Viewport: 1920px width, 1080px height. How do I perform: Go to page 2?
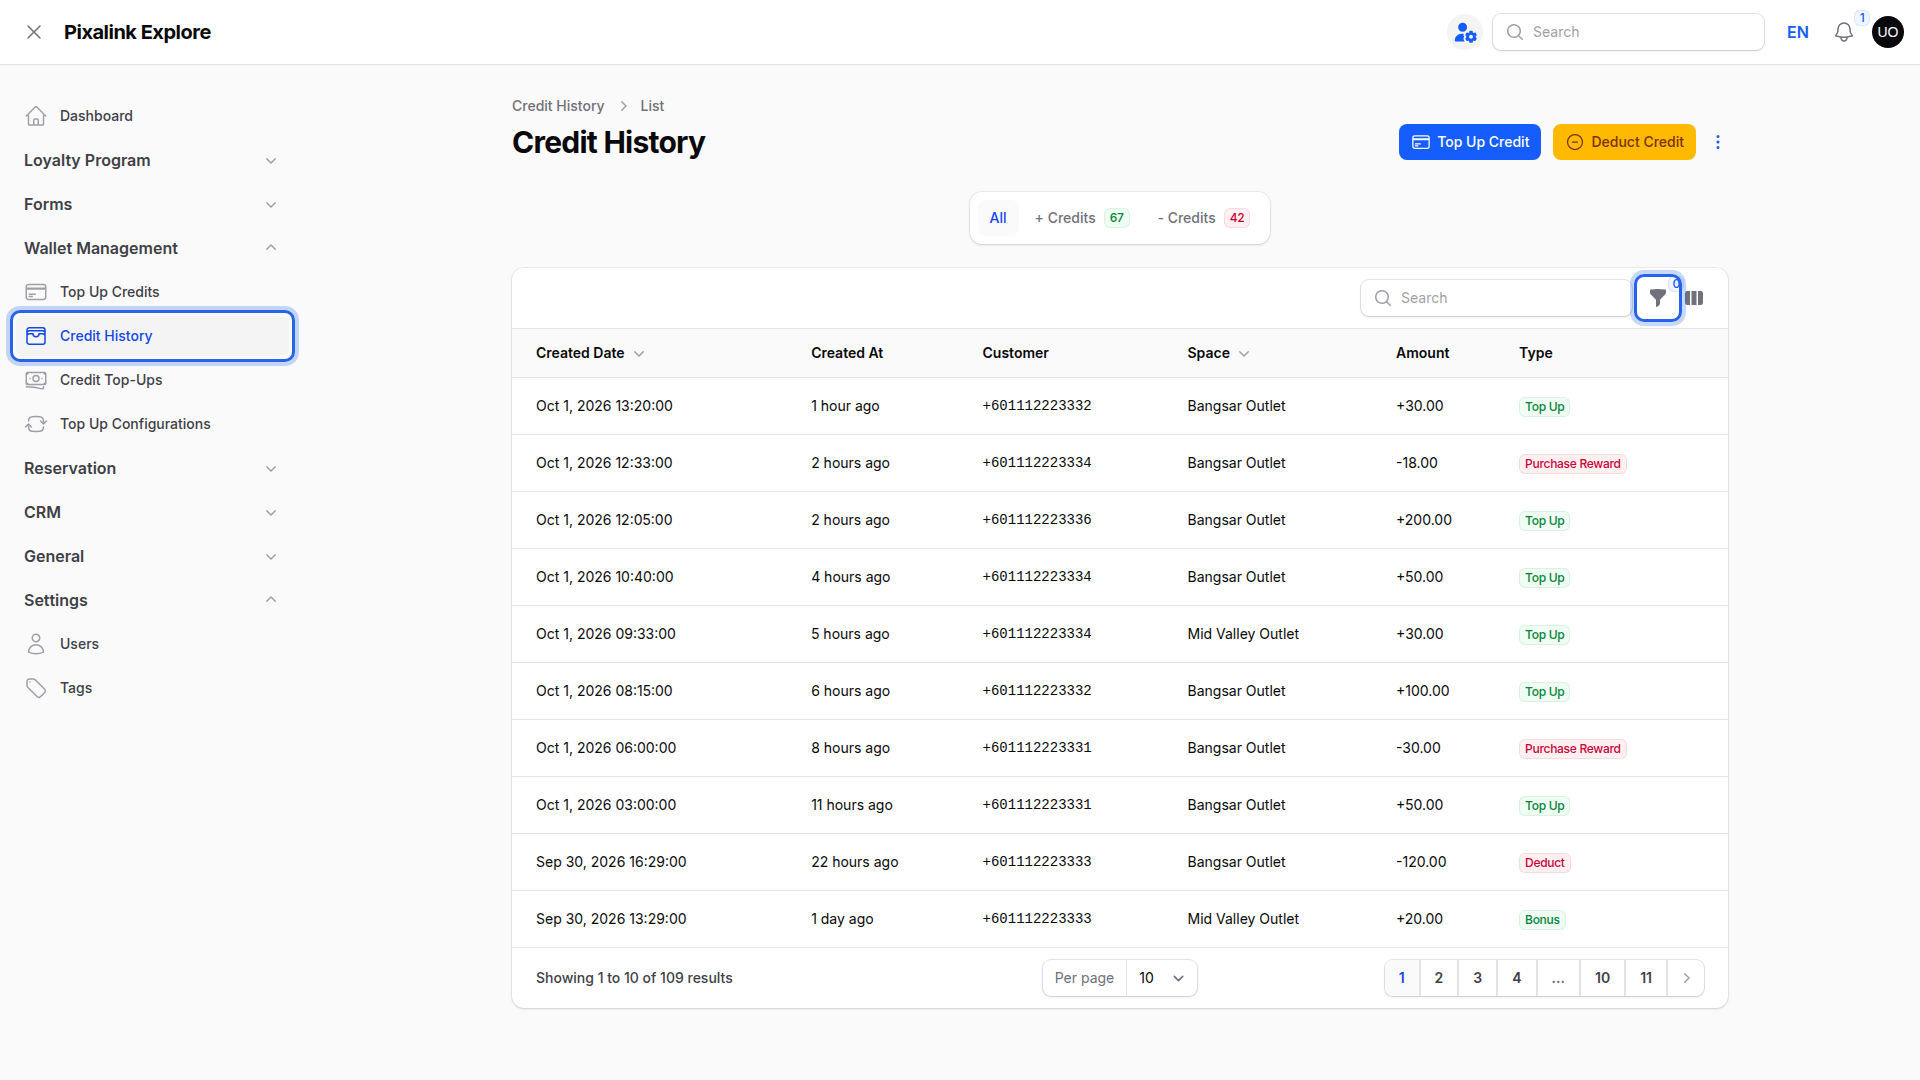coord(1439,978)
